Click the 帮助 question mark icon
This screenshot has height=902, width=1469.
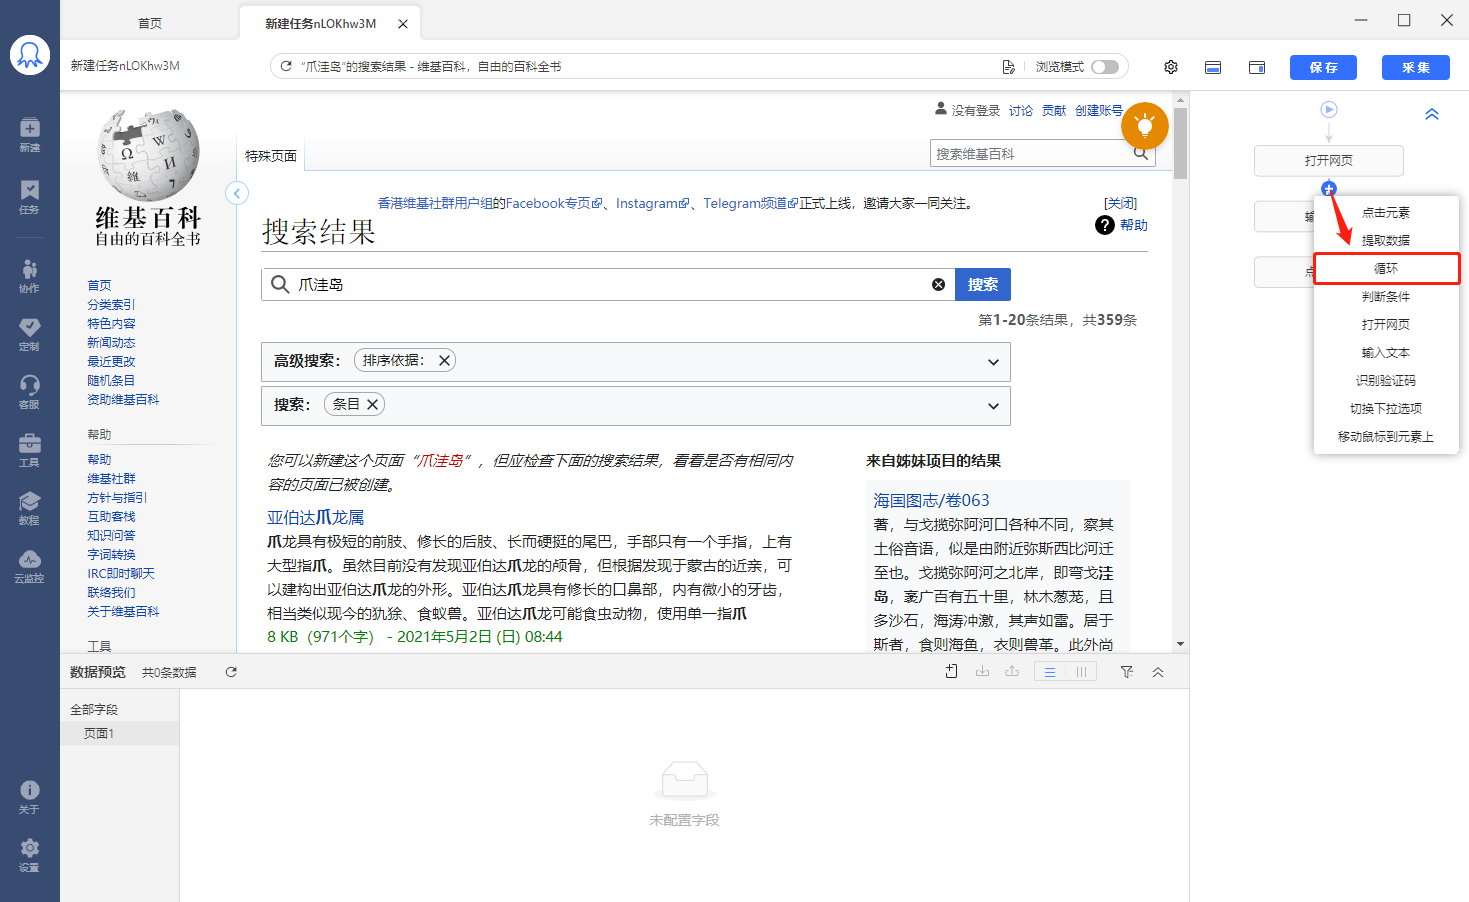[x=1105, y=225]
